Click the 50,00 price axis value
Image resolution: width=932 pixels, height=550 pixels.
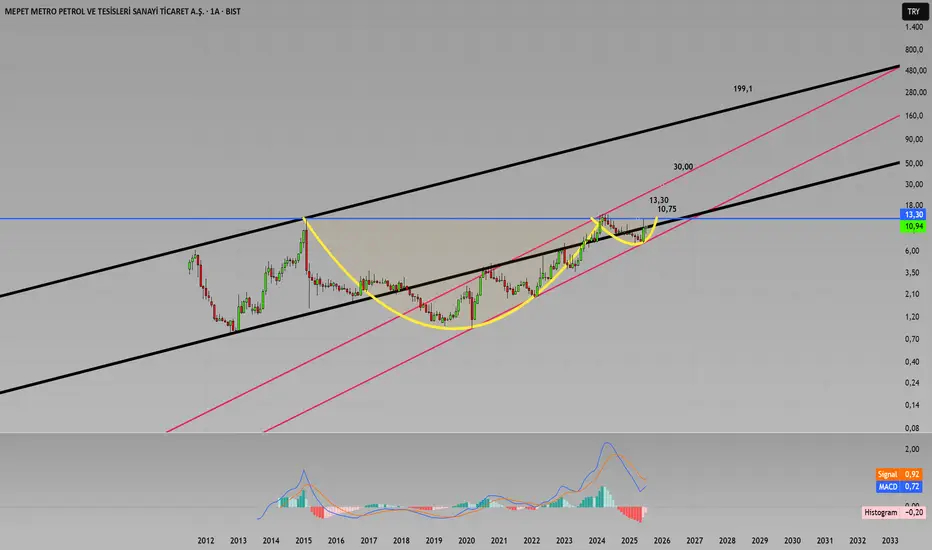tap(914, 164)
